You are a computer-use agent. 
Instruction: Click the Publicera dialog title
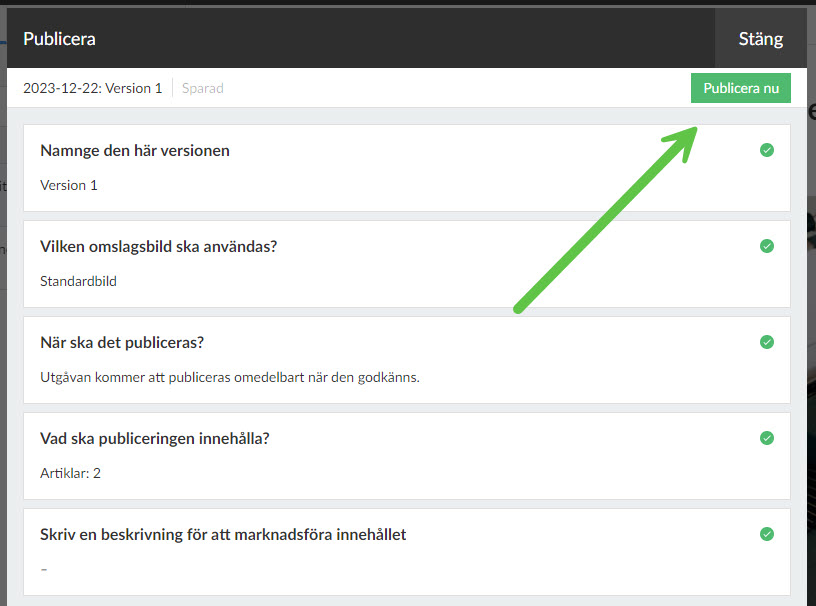click(x=59, y=39)
